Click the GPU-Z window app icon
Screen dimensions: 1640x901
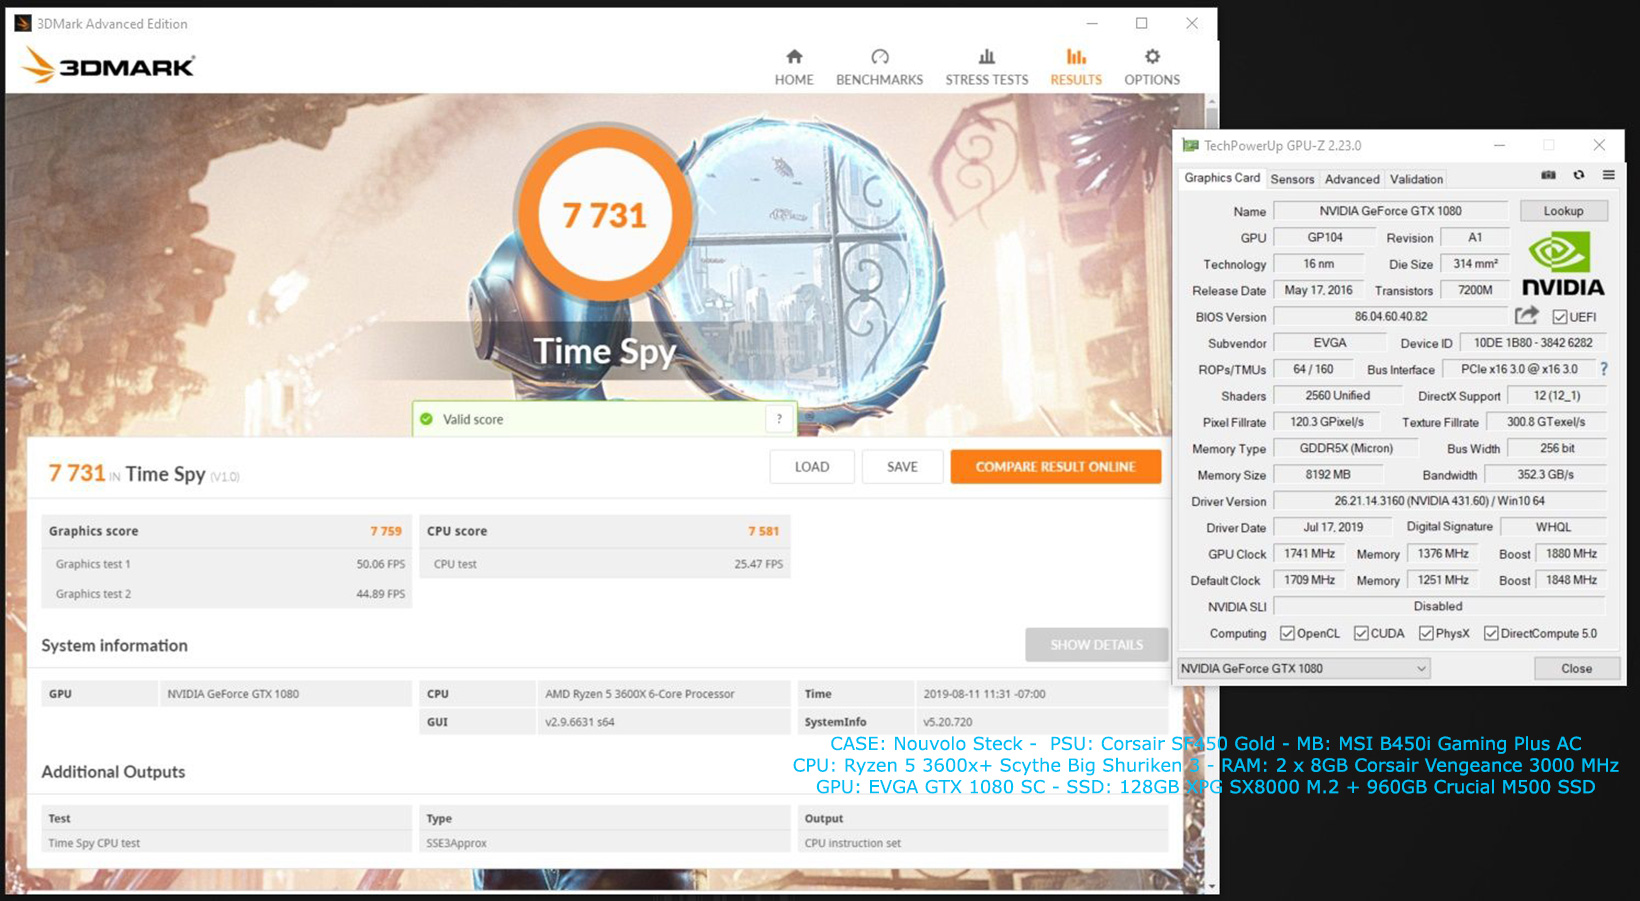coord(1190,145)
